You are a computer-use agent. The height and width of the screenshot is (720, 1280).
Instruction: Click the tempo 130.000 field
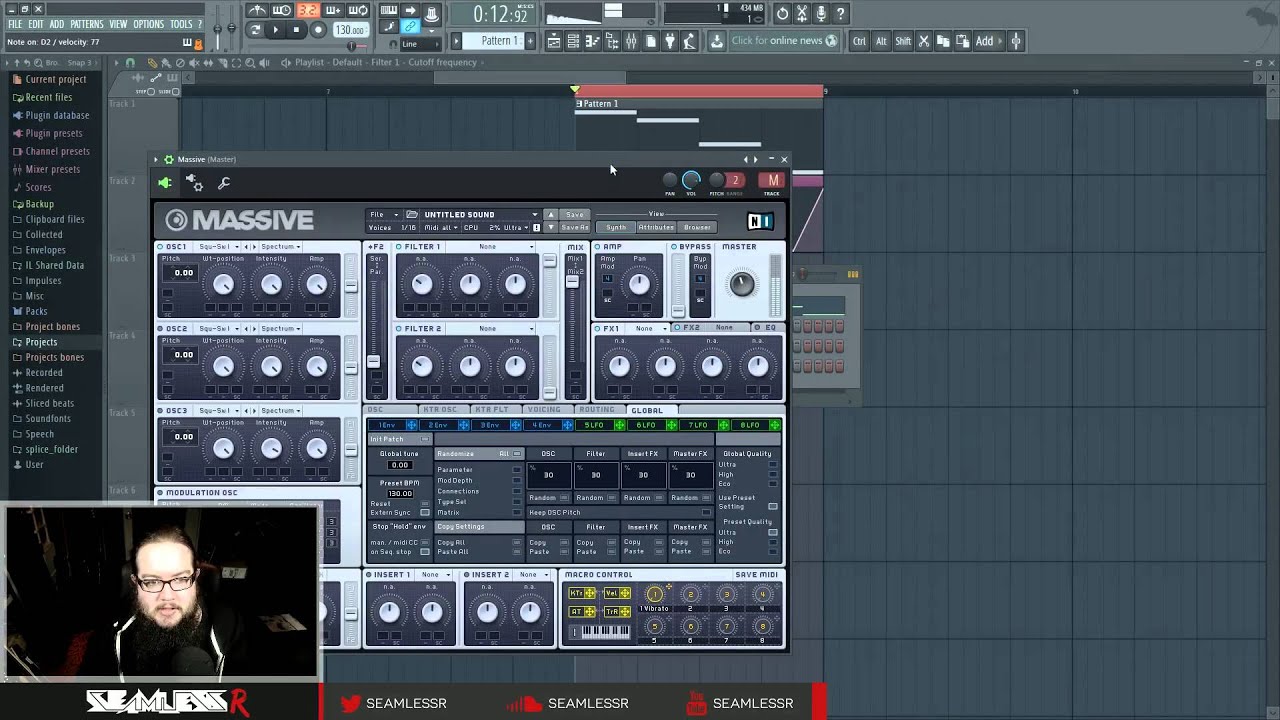point(351,29)
